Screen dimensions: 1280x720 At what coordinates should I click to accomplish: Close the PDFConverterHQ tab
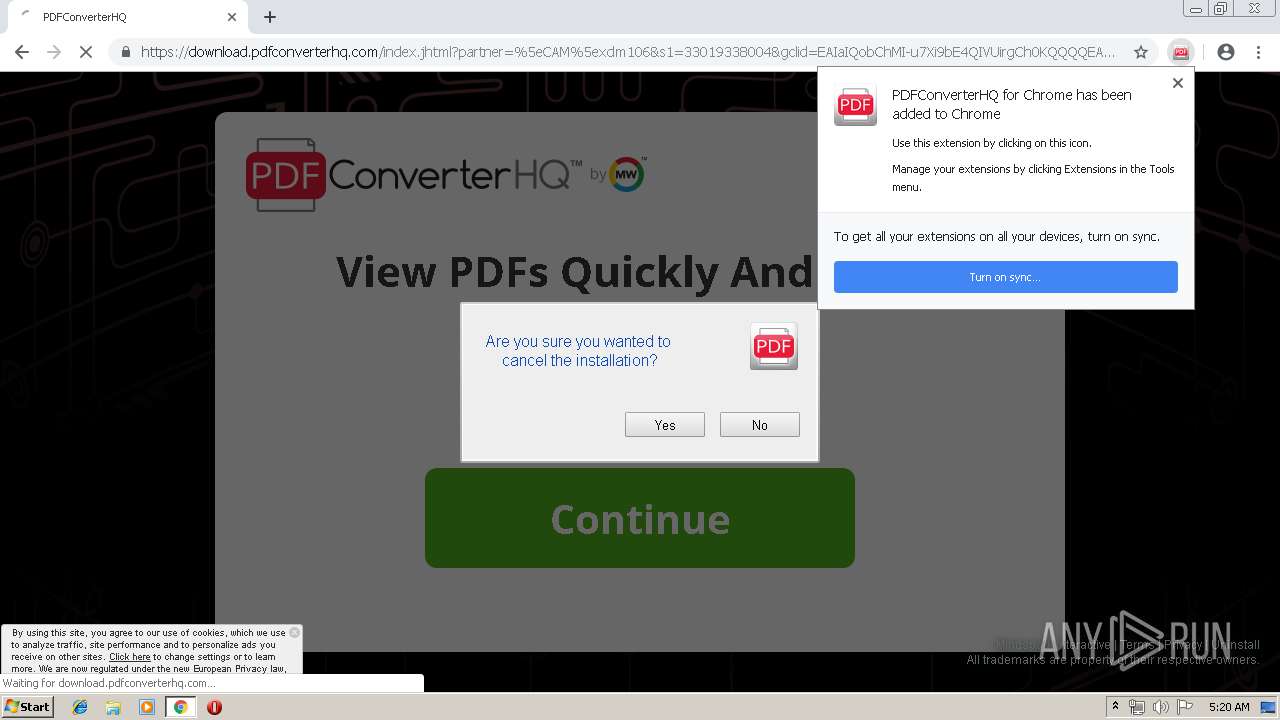(232, 17)
